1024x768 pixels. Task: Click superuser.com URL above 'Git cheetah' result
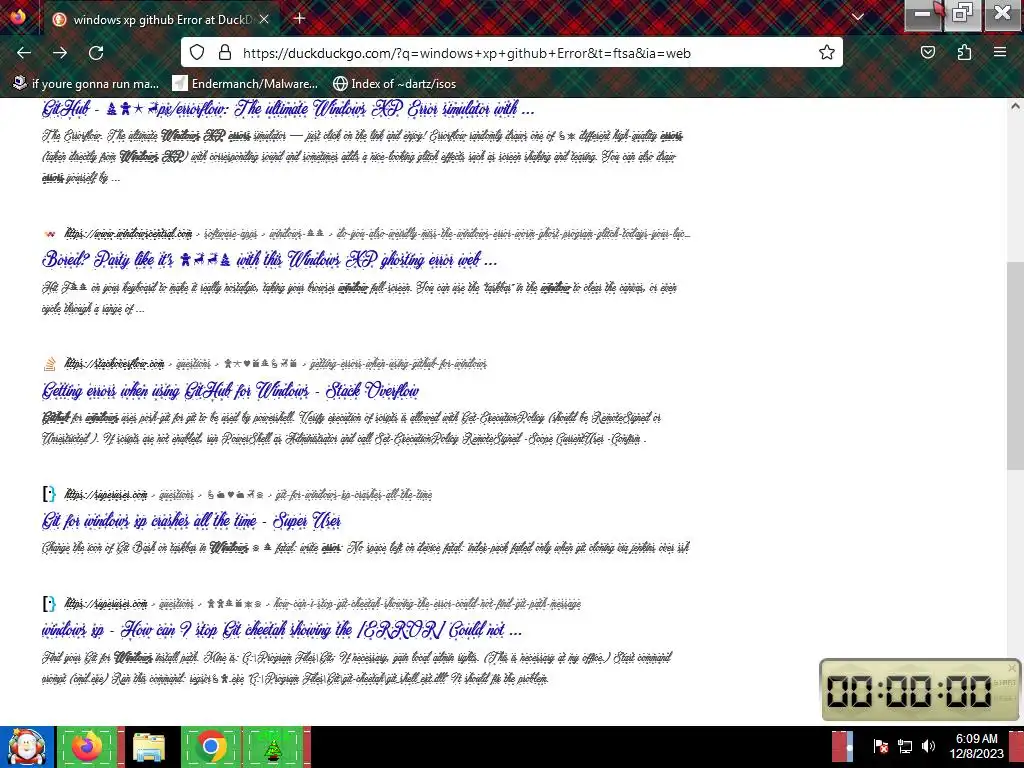pos(106,603)
